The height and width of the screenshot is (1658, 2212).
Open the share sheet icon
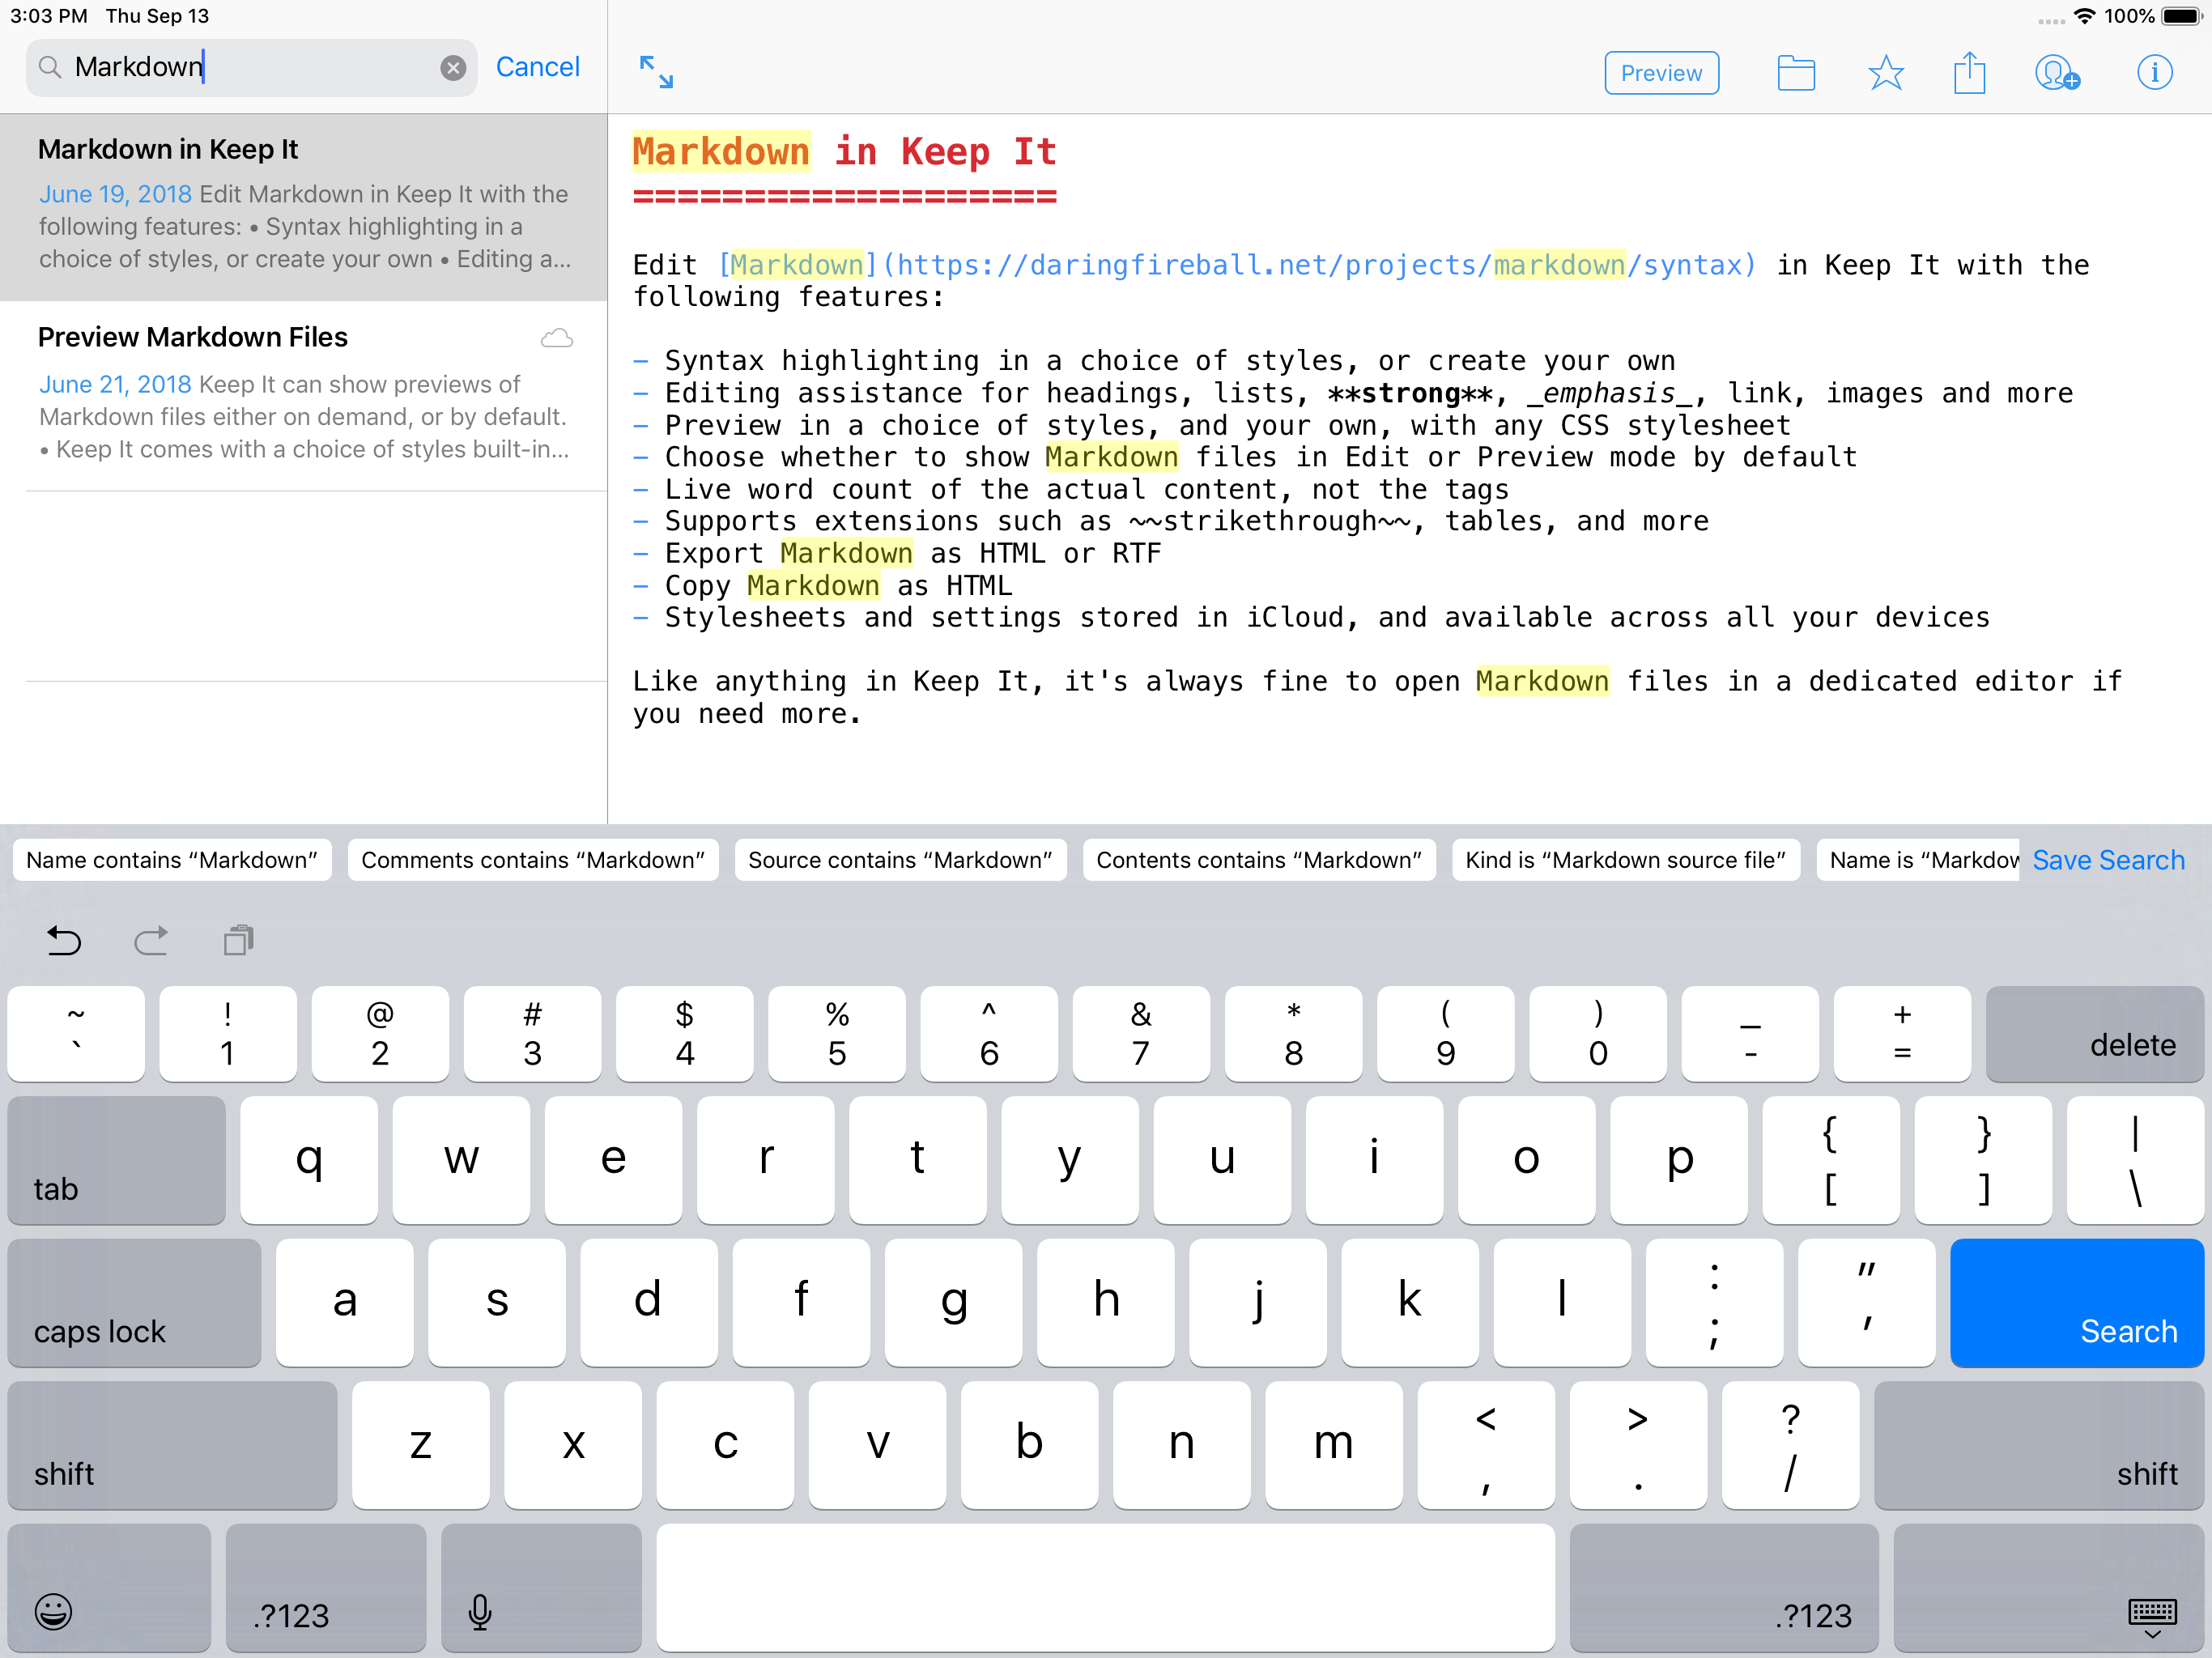(x=1969, y=73)
